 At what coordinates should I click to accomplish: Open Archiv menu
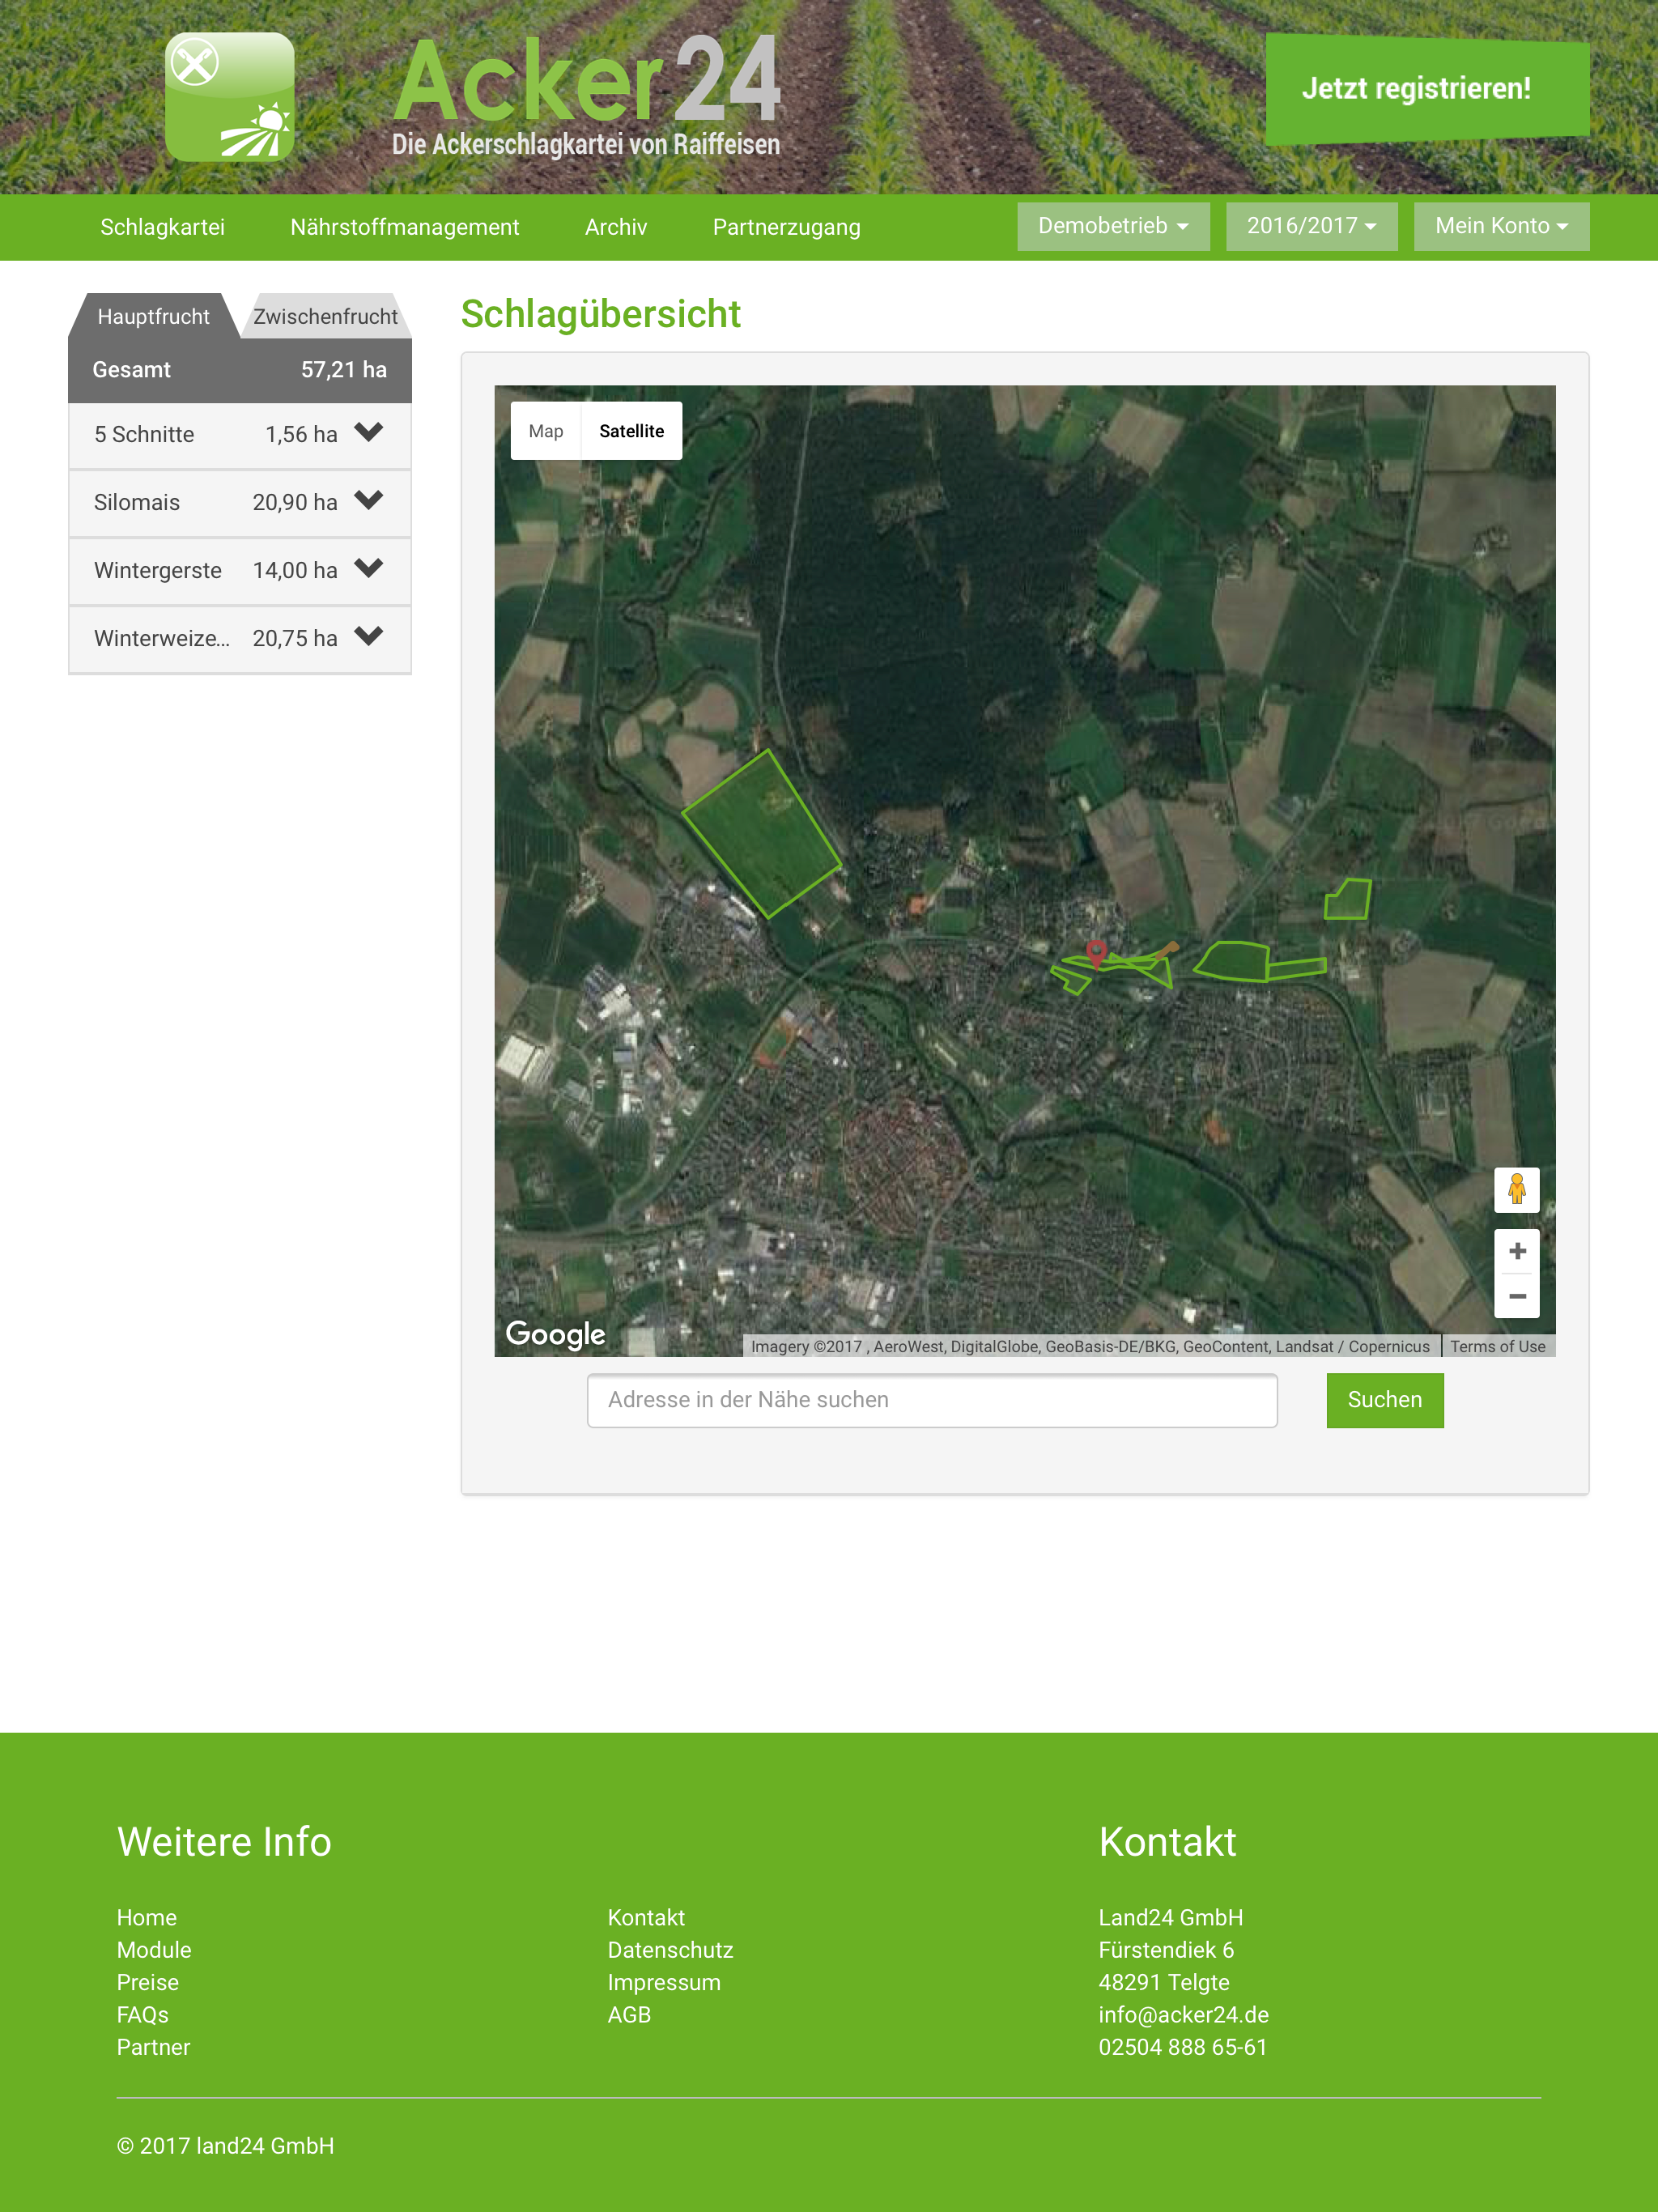coord(616,227)
